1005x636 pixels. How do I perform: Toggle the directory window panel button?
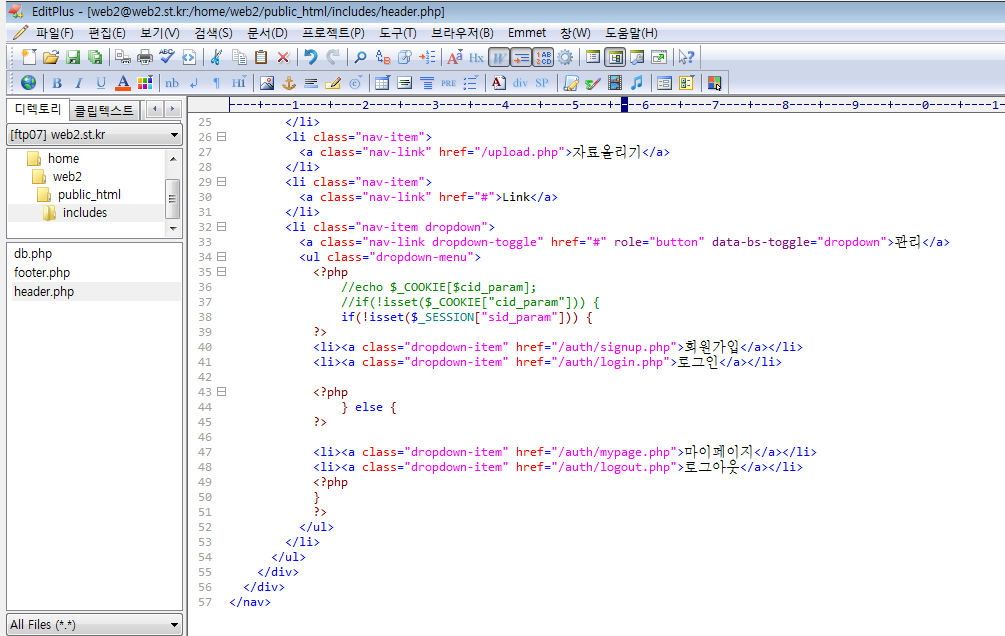pos(615,57)
